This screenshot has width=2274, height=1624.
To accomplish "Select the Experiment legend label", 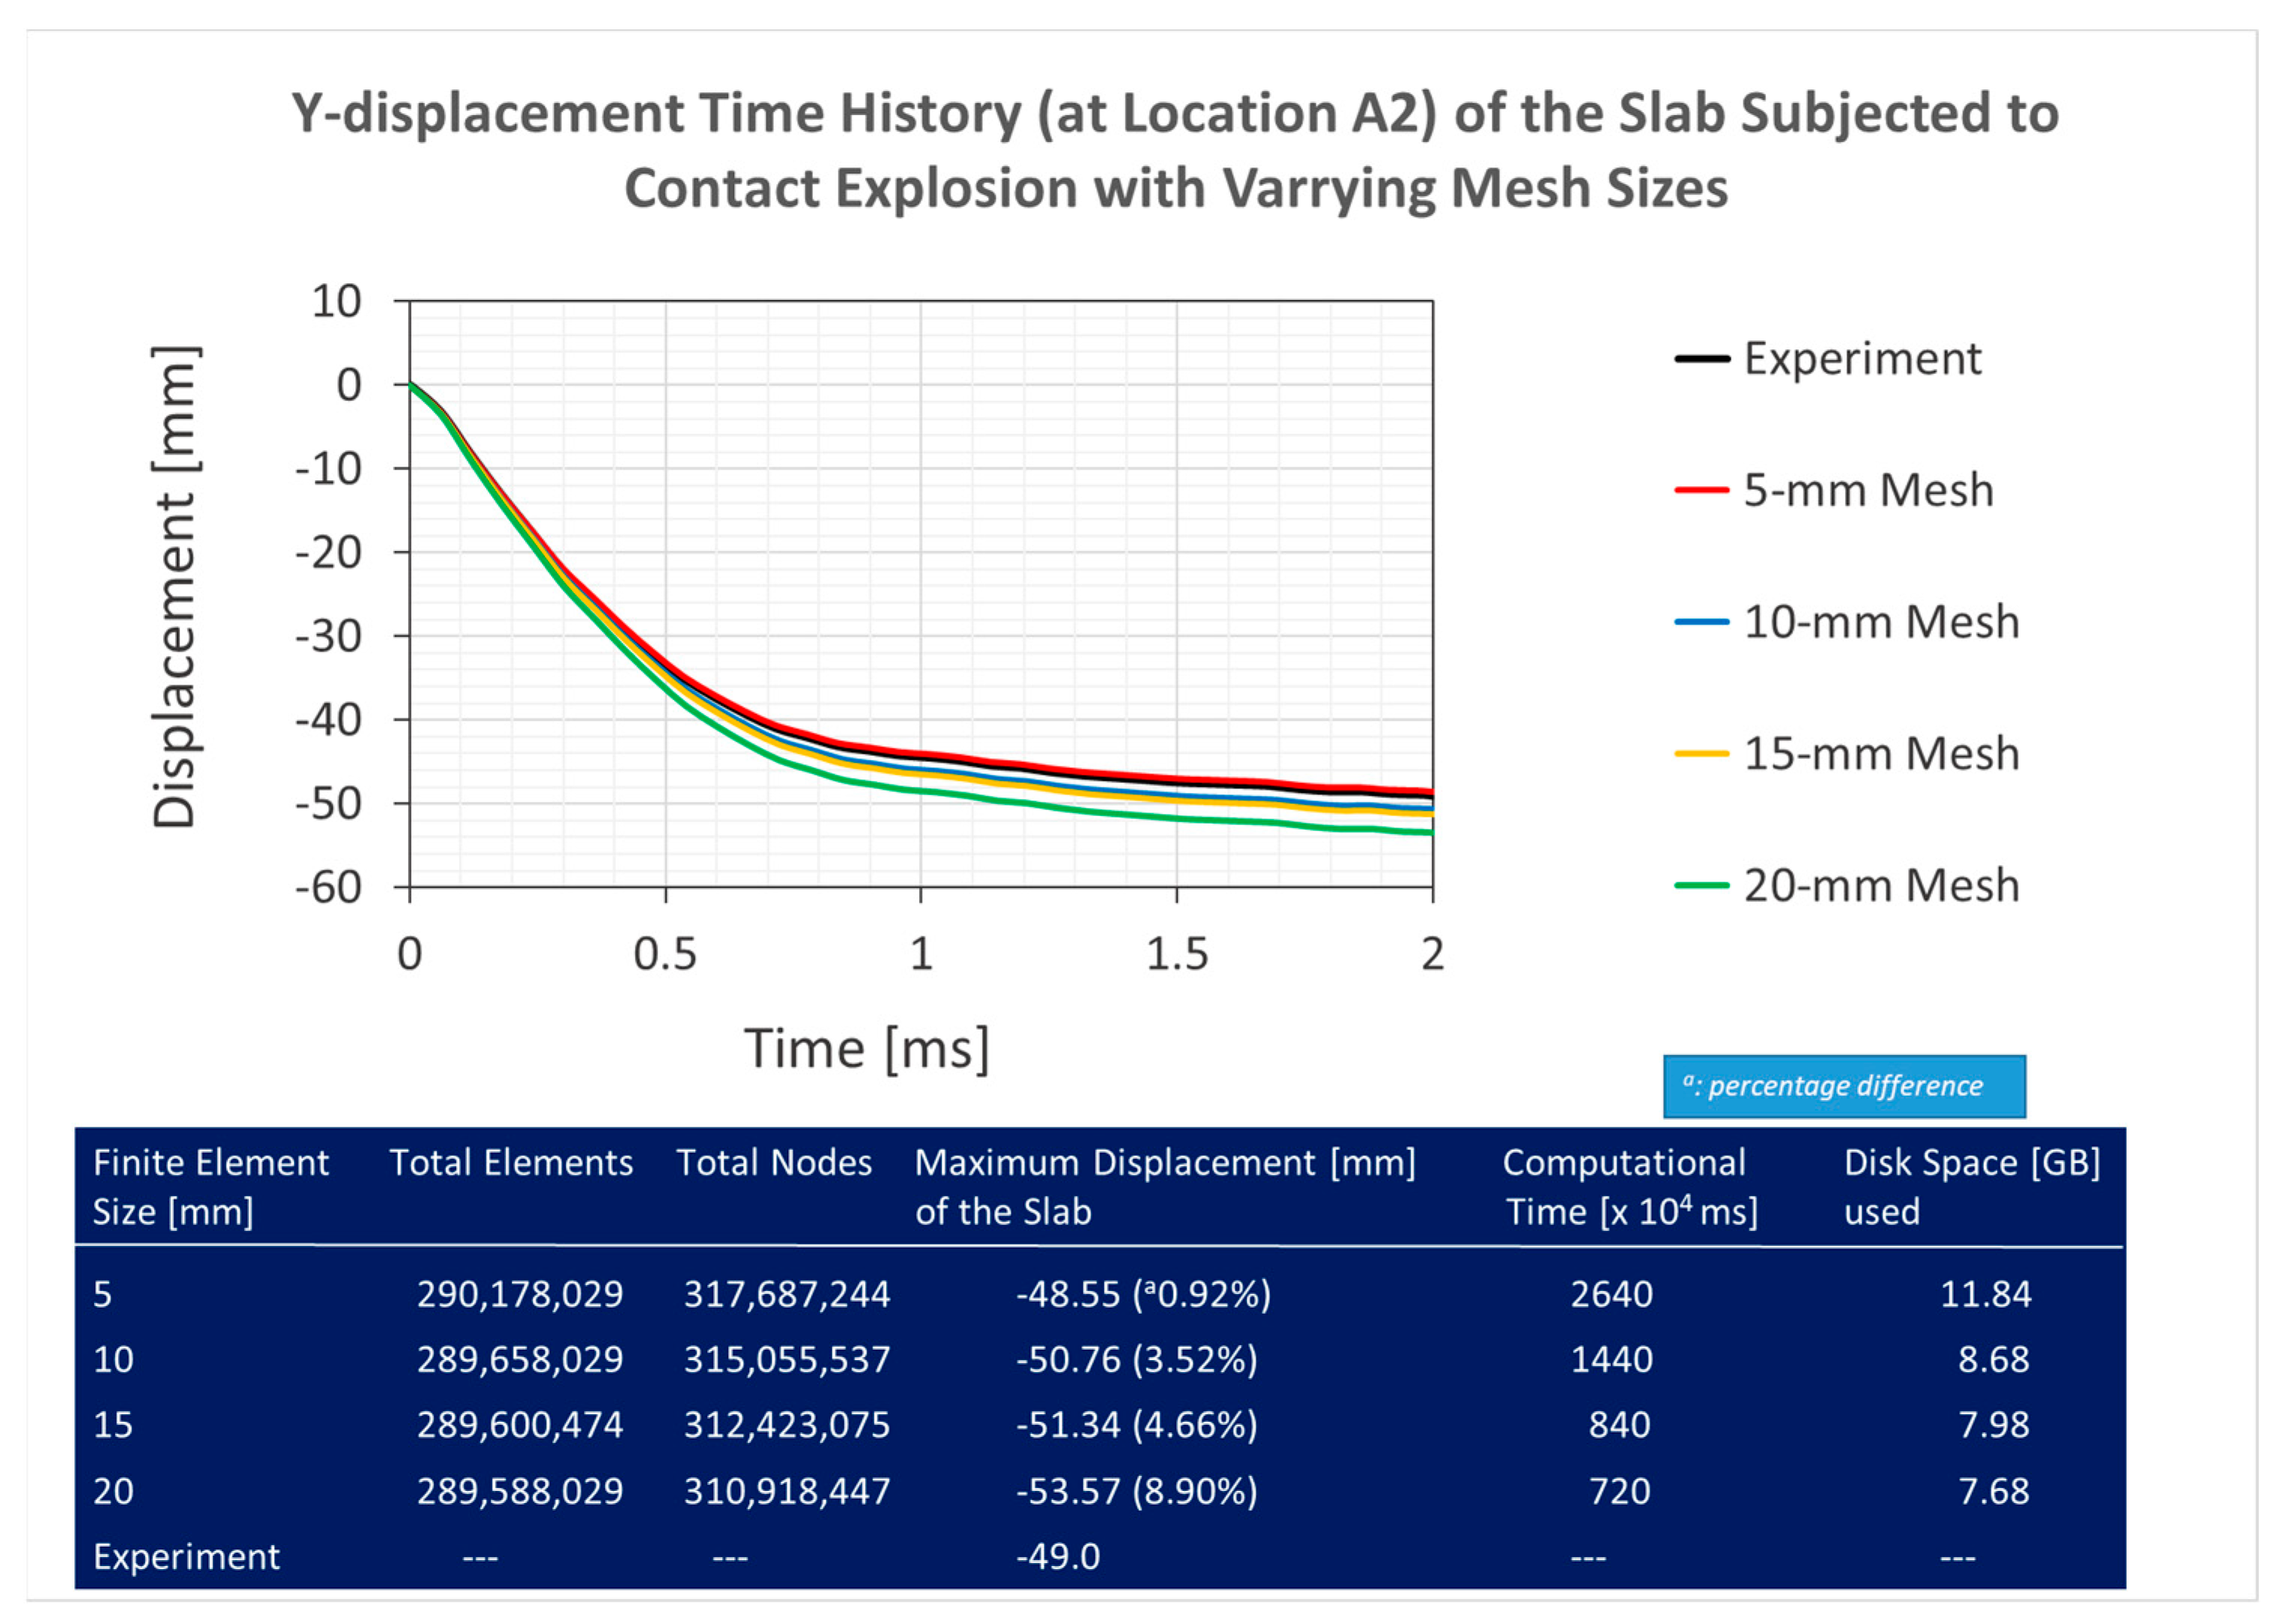I will (x=1861, y=358).
